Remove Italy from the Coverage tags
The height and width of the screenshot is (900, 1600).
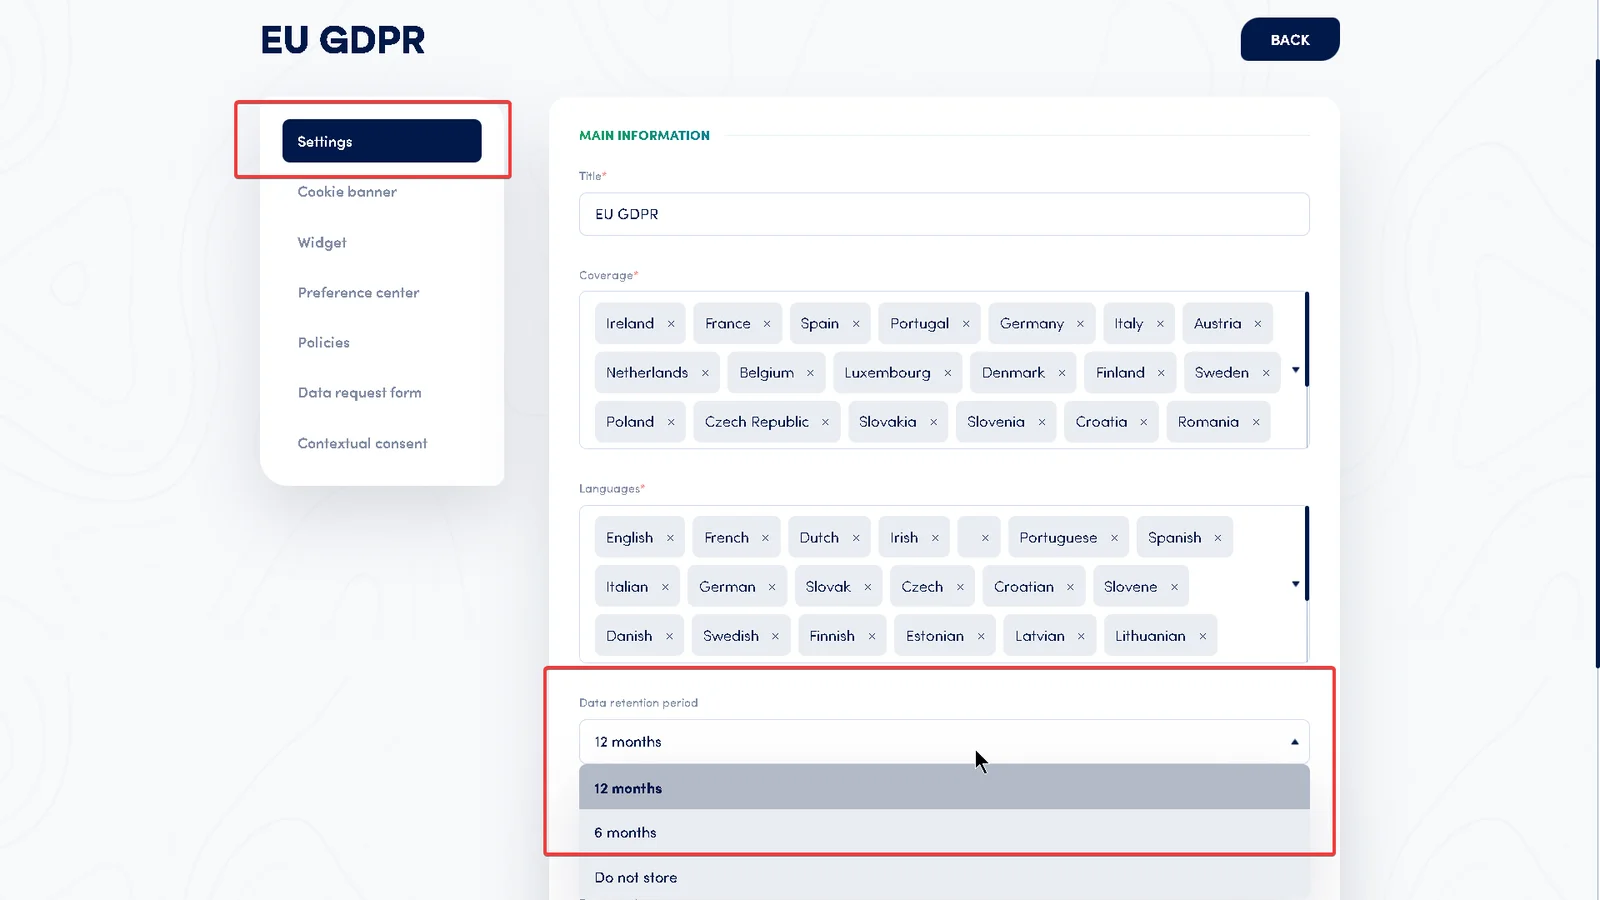(1160, 323)
